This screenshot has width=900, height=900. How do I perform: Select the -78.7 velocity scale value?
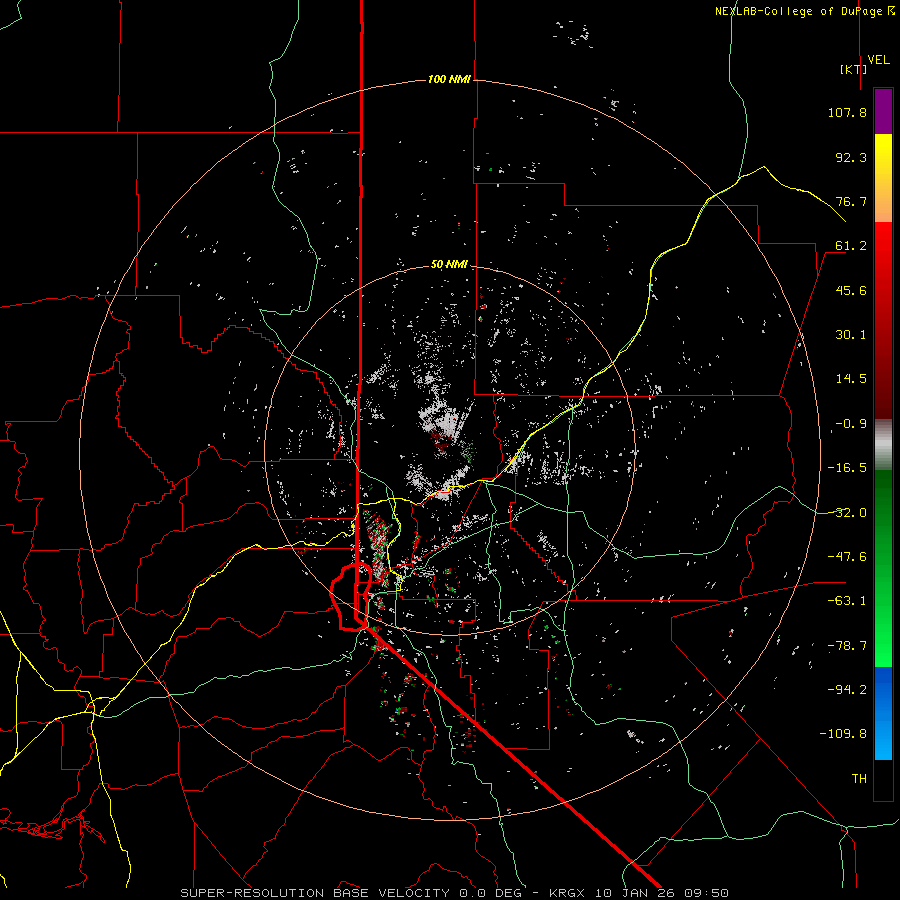(x=847, y=646)
